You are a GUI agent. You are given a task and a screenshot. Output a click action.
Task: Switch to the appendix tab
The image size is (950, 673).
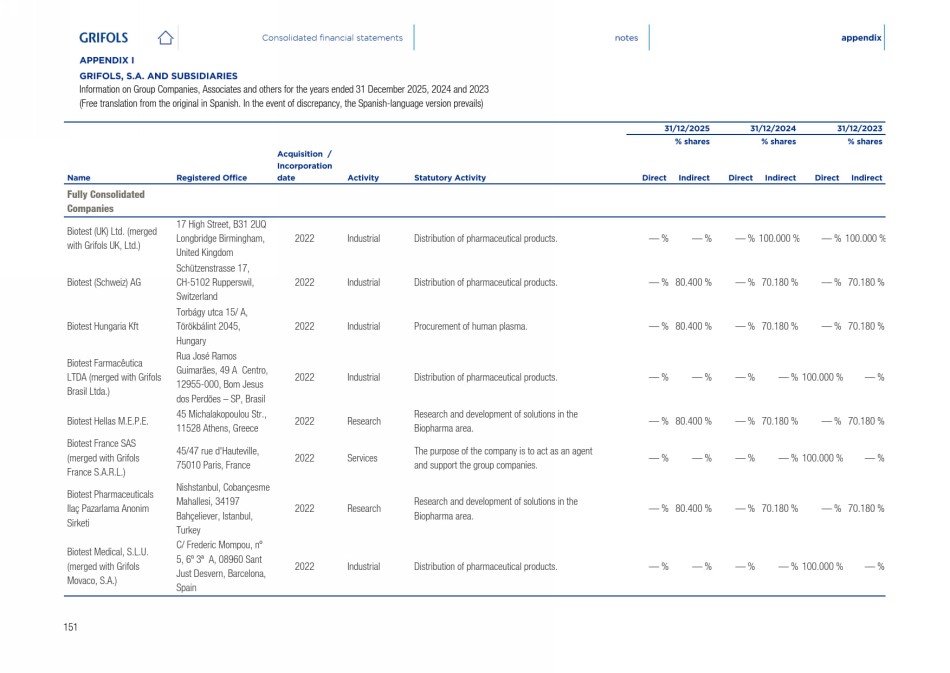point(860,38)
